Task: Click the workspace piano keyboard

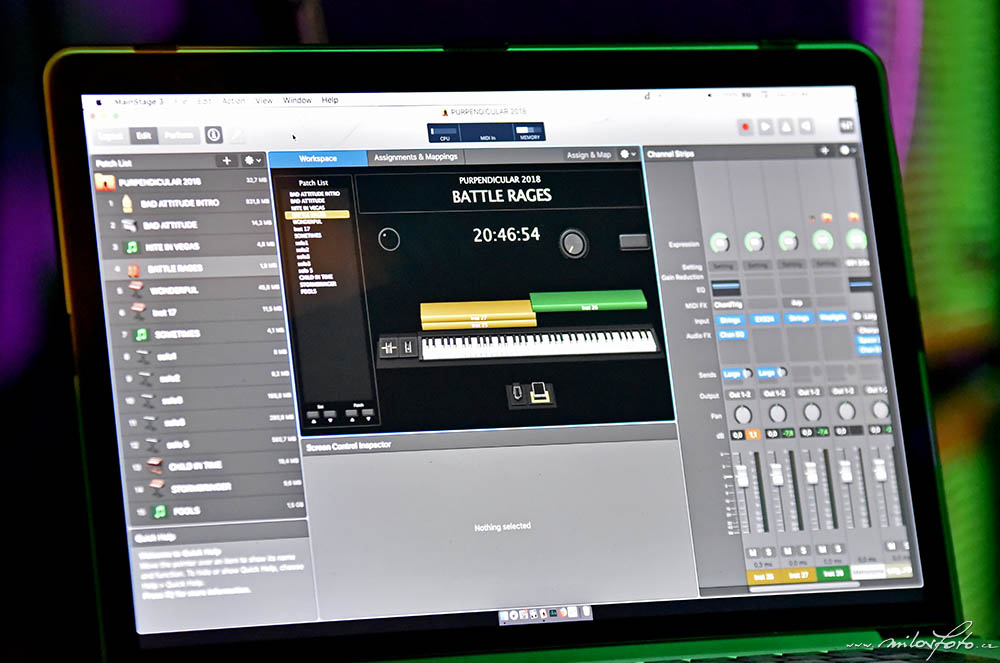Action: (538, 345)
